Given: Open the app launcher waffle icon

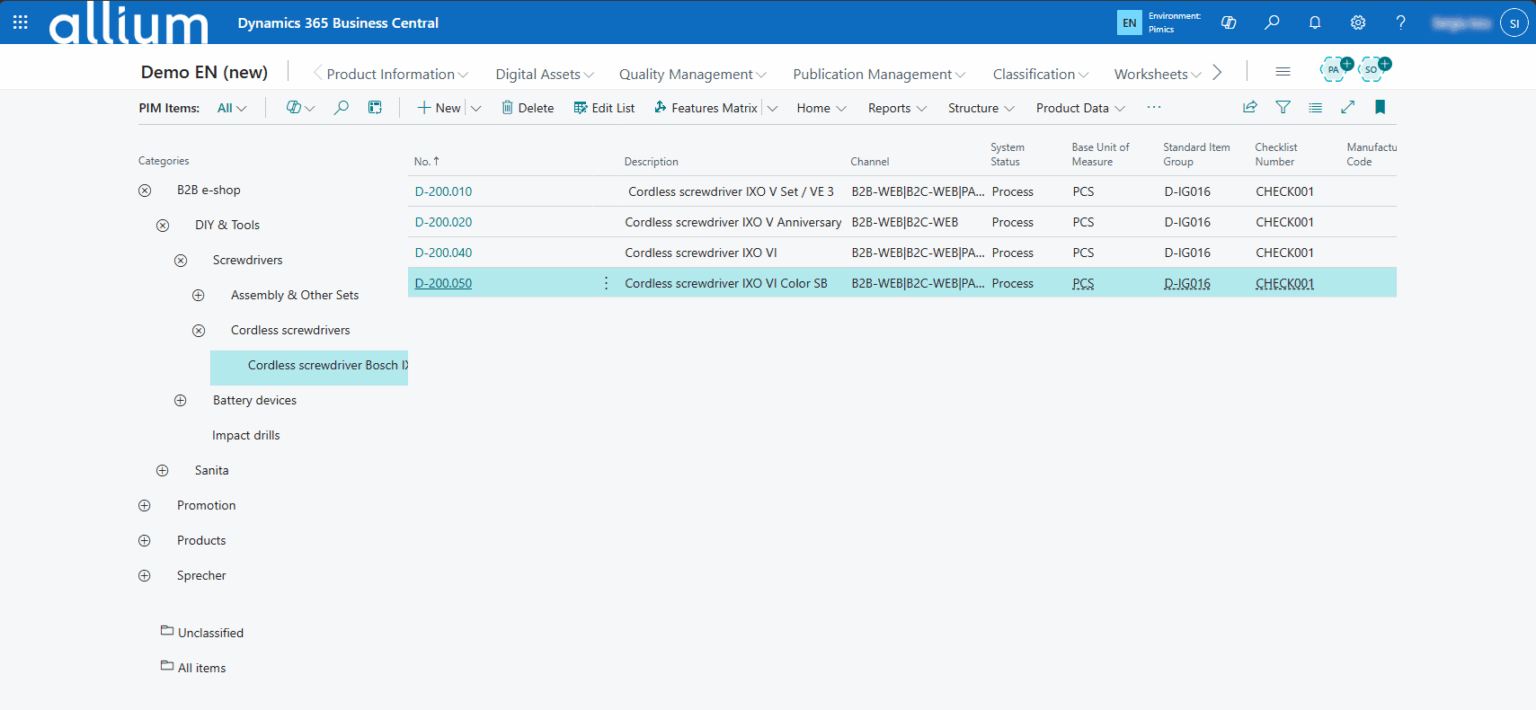Looking at the screenshot, I should (20, 22).
